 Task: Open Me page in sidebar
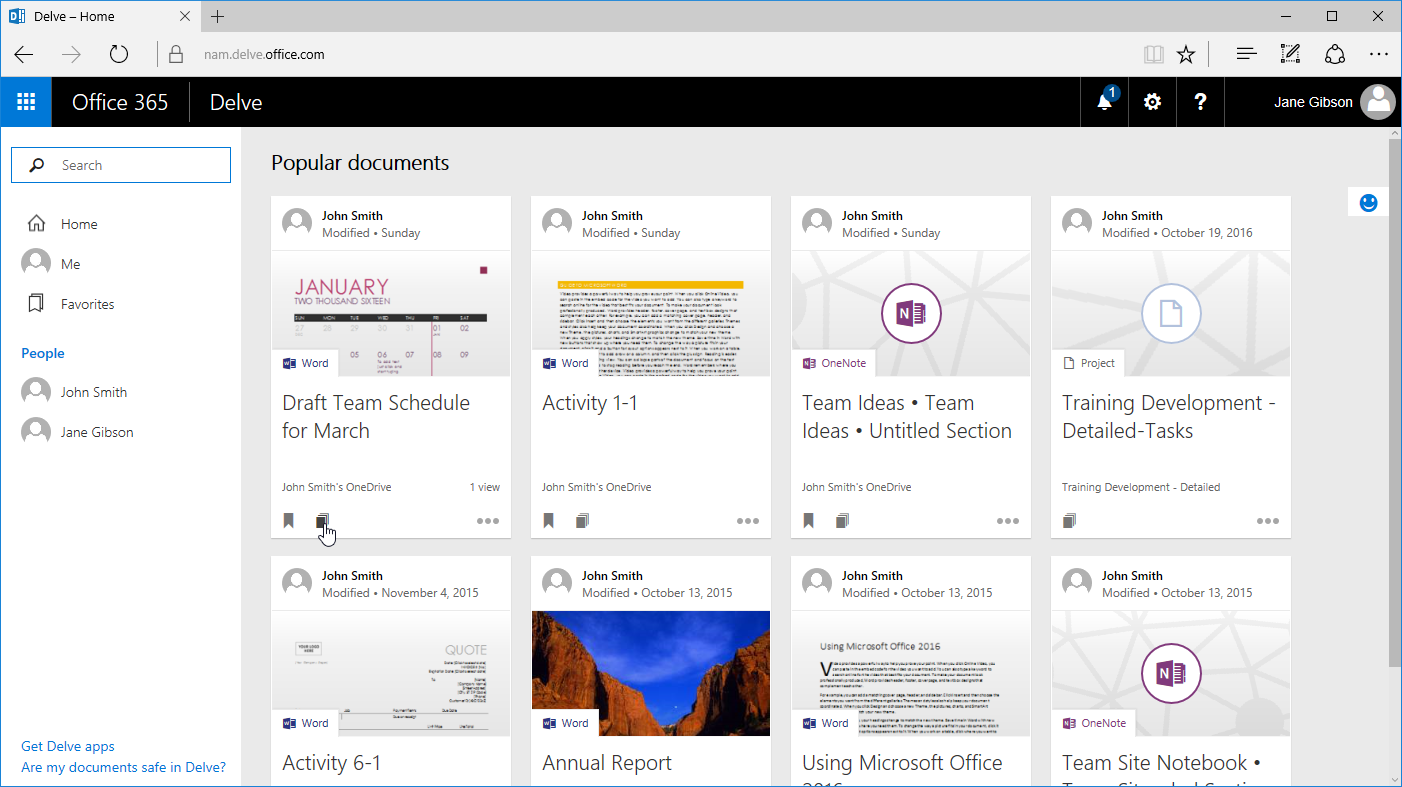pyautogui.click(x=70, y=264)
